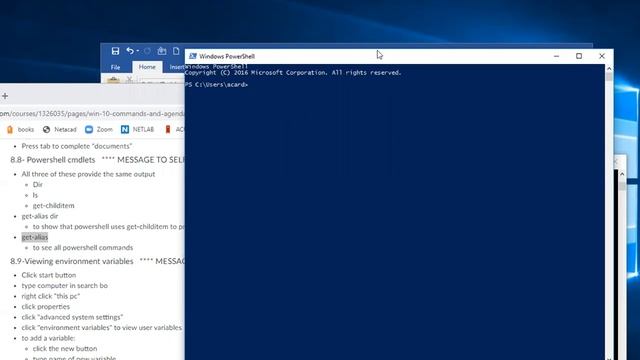Viewport: 640px width, 360px height.
Task: Click the 'to add a variable:' bullet
Action: 48,338
